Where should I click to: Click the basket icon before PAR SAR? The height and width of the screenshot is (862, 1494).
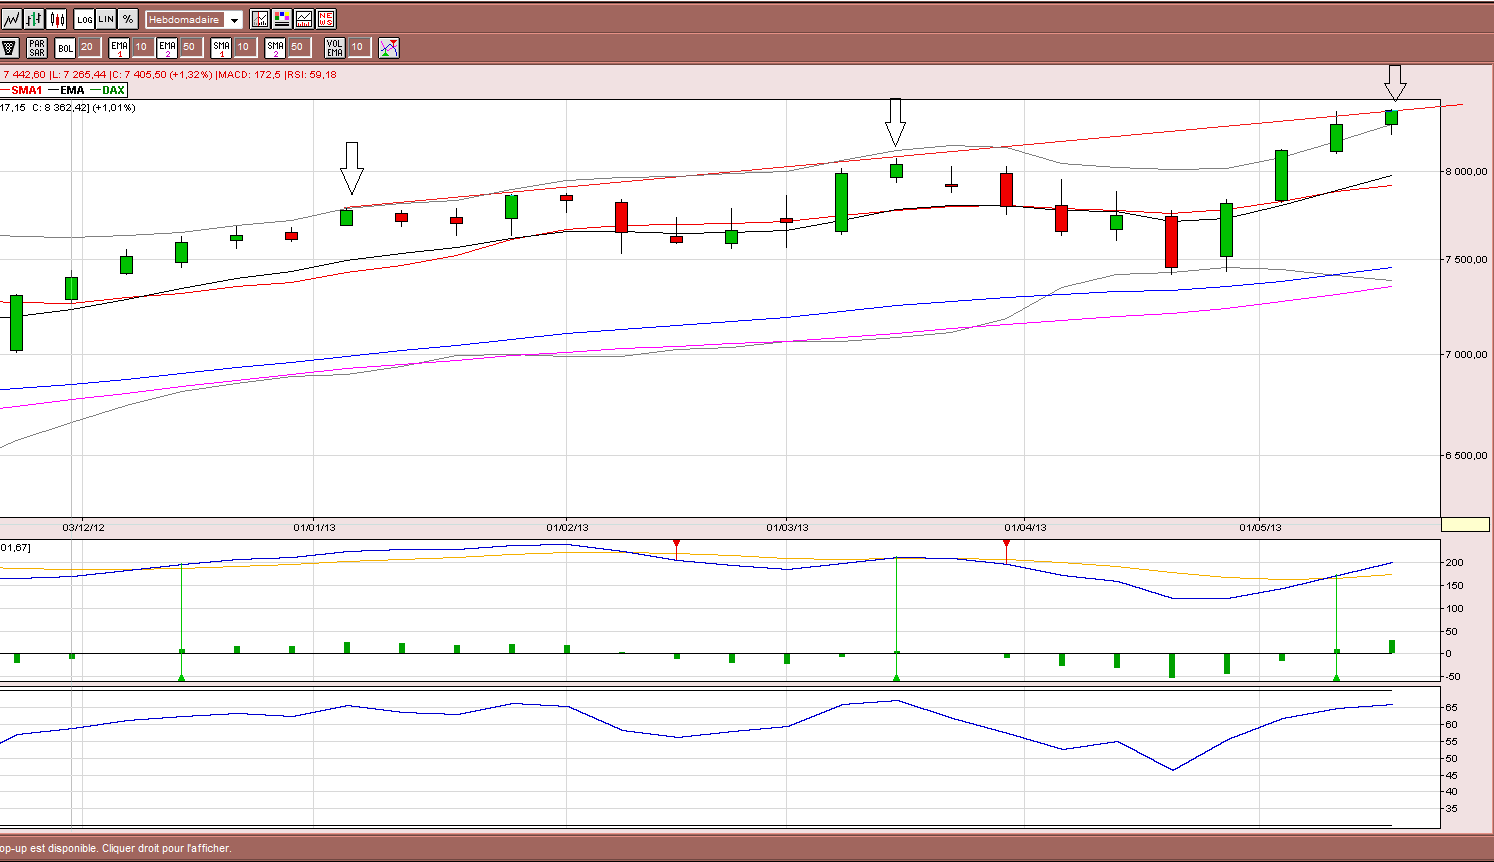10,47
